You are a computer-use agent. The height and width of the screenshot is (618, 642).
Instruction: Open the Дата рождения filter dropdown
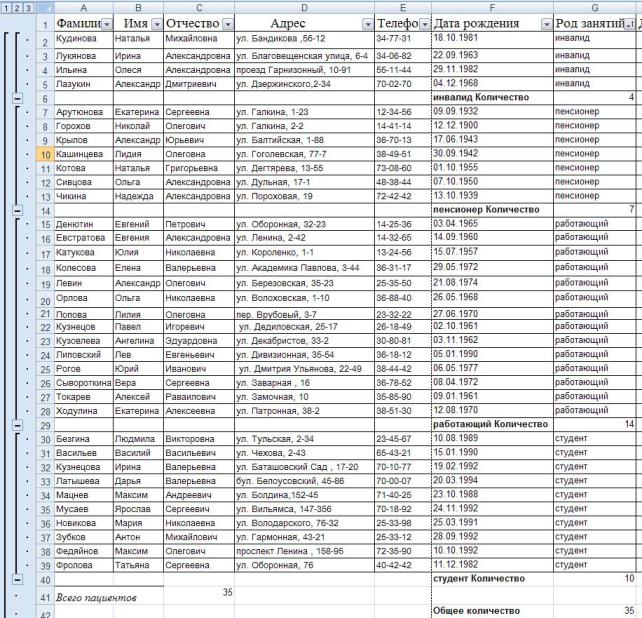(547, 25)
